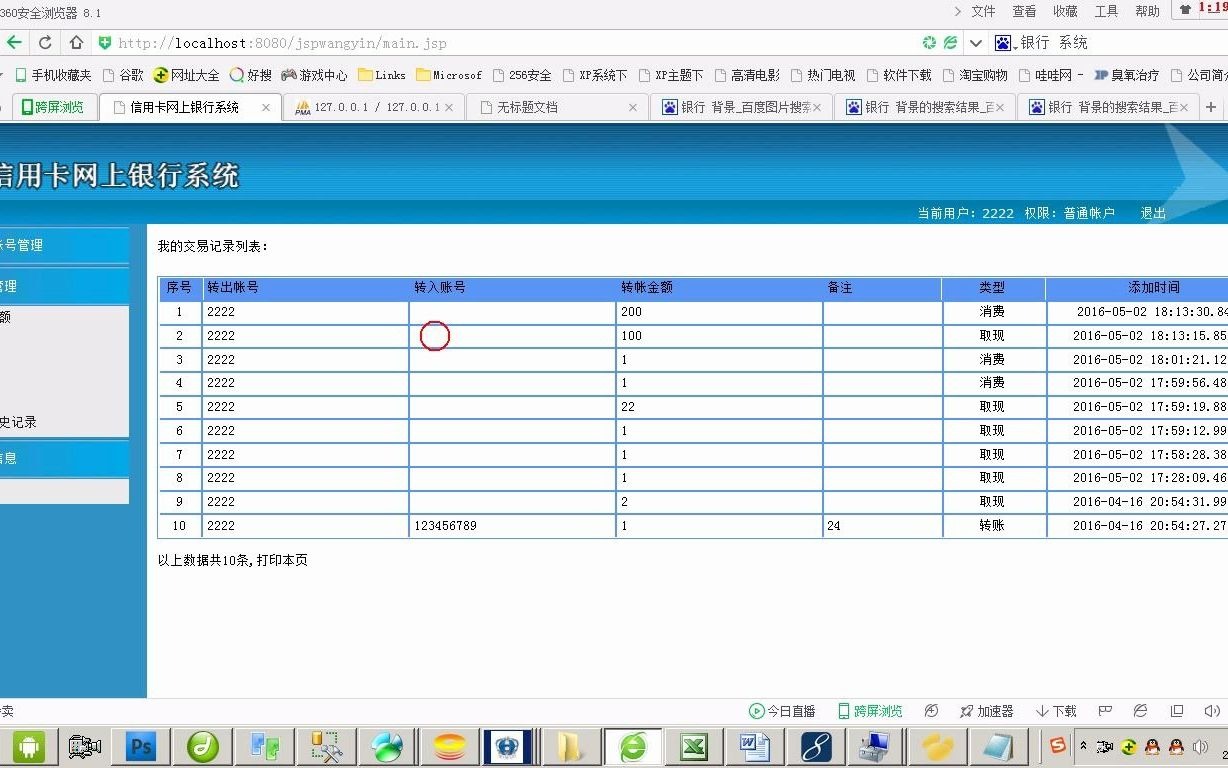Image resolution: width=1228 pixels, height=768 pixels.
Task: Expand hidden system tray icons
Action: (x=1083, y=746)
